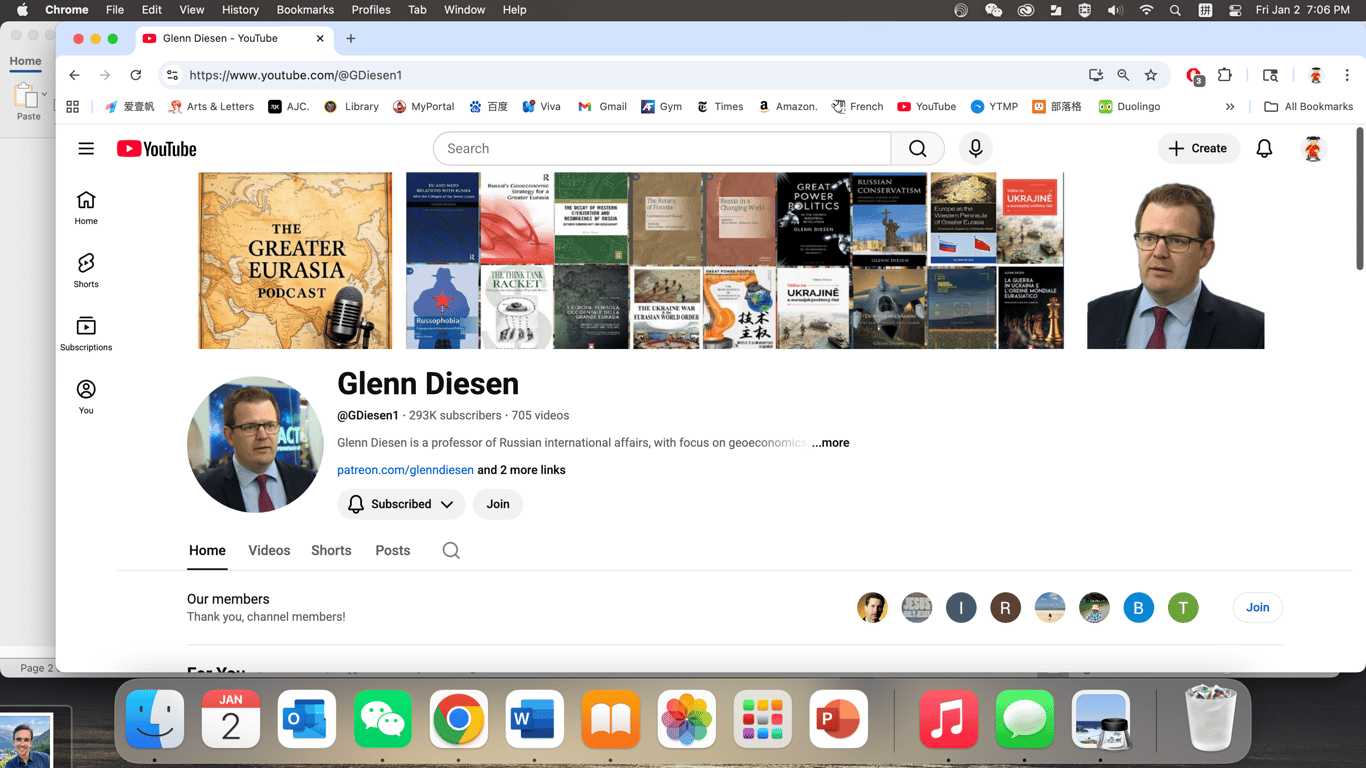View site information icon in the address bar
The height and width of the screenshot is (768, 1366).
point(172,75)
